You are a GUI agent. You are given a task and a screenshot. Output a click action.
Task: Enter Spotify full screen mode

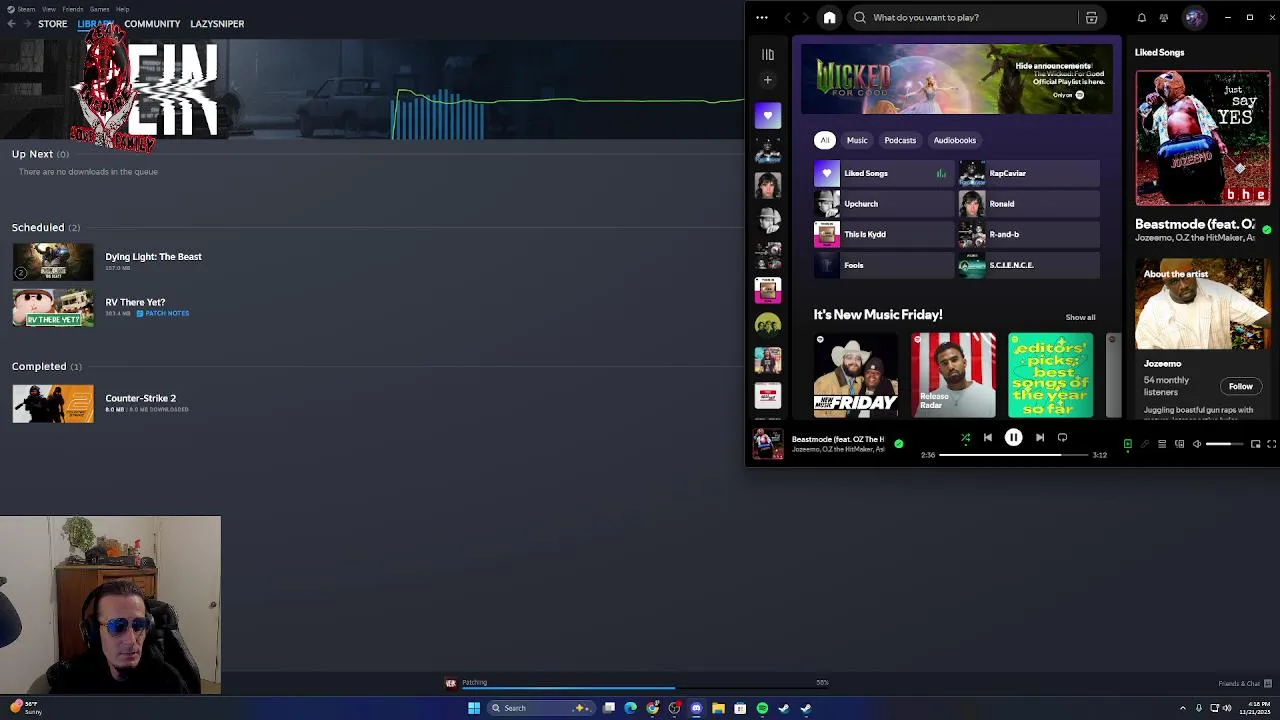click(1271, 444)
